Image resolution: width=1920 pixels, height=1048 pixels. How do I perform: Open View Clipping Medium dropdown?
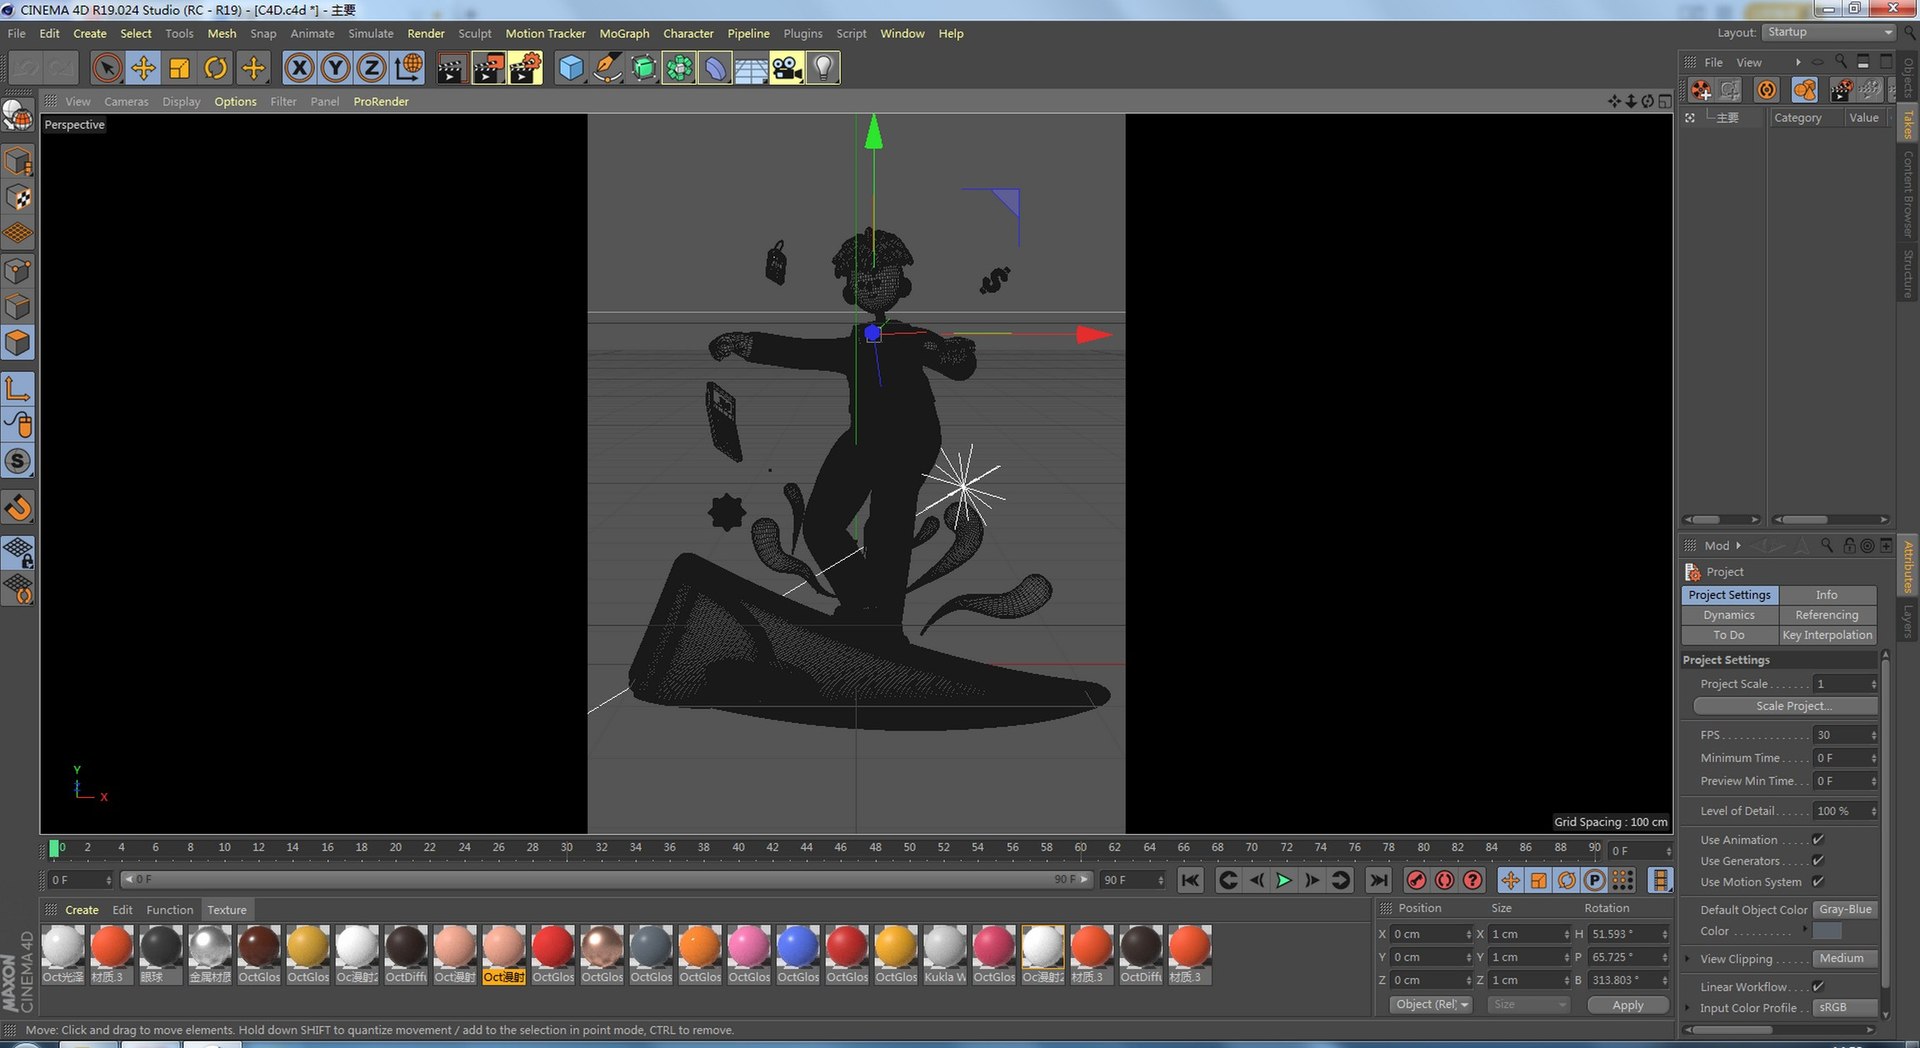(x=1845, y=959)
